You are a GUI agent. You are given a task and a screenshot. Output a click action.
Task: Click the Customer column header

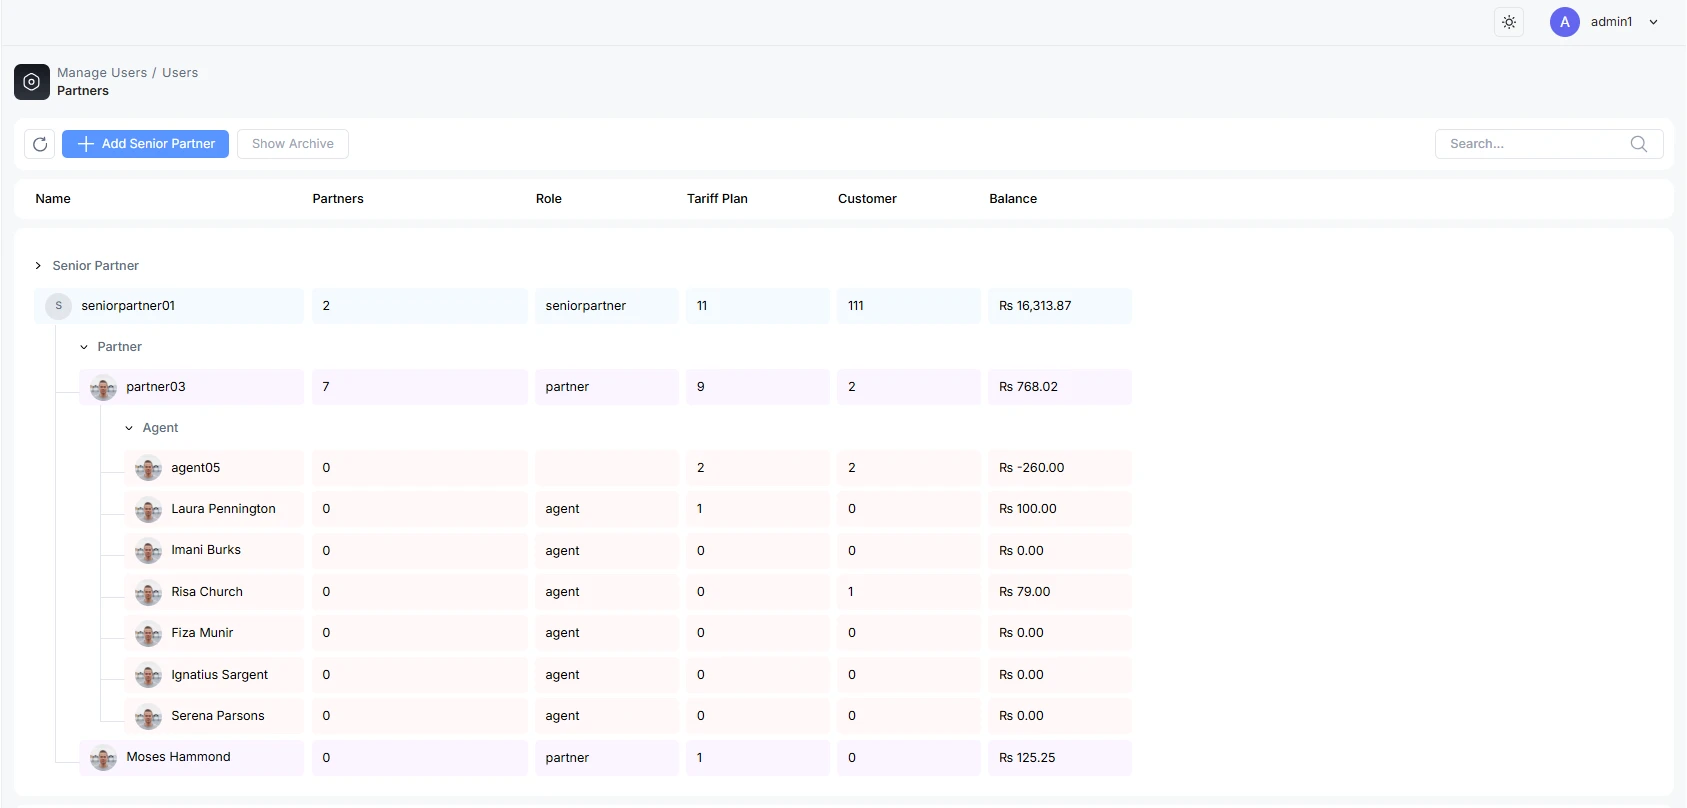point(867,199)
